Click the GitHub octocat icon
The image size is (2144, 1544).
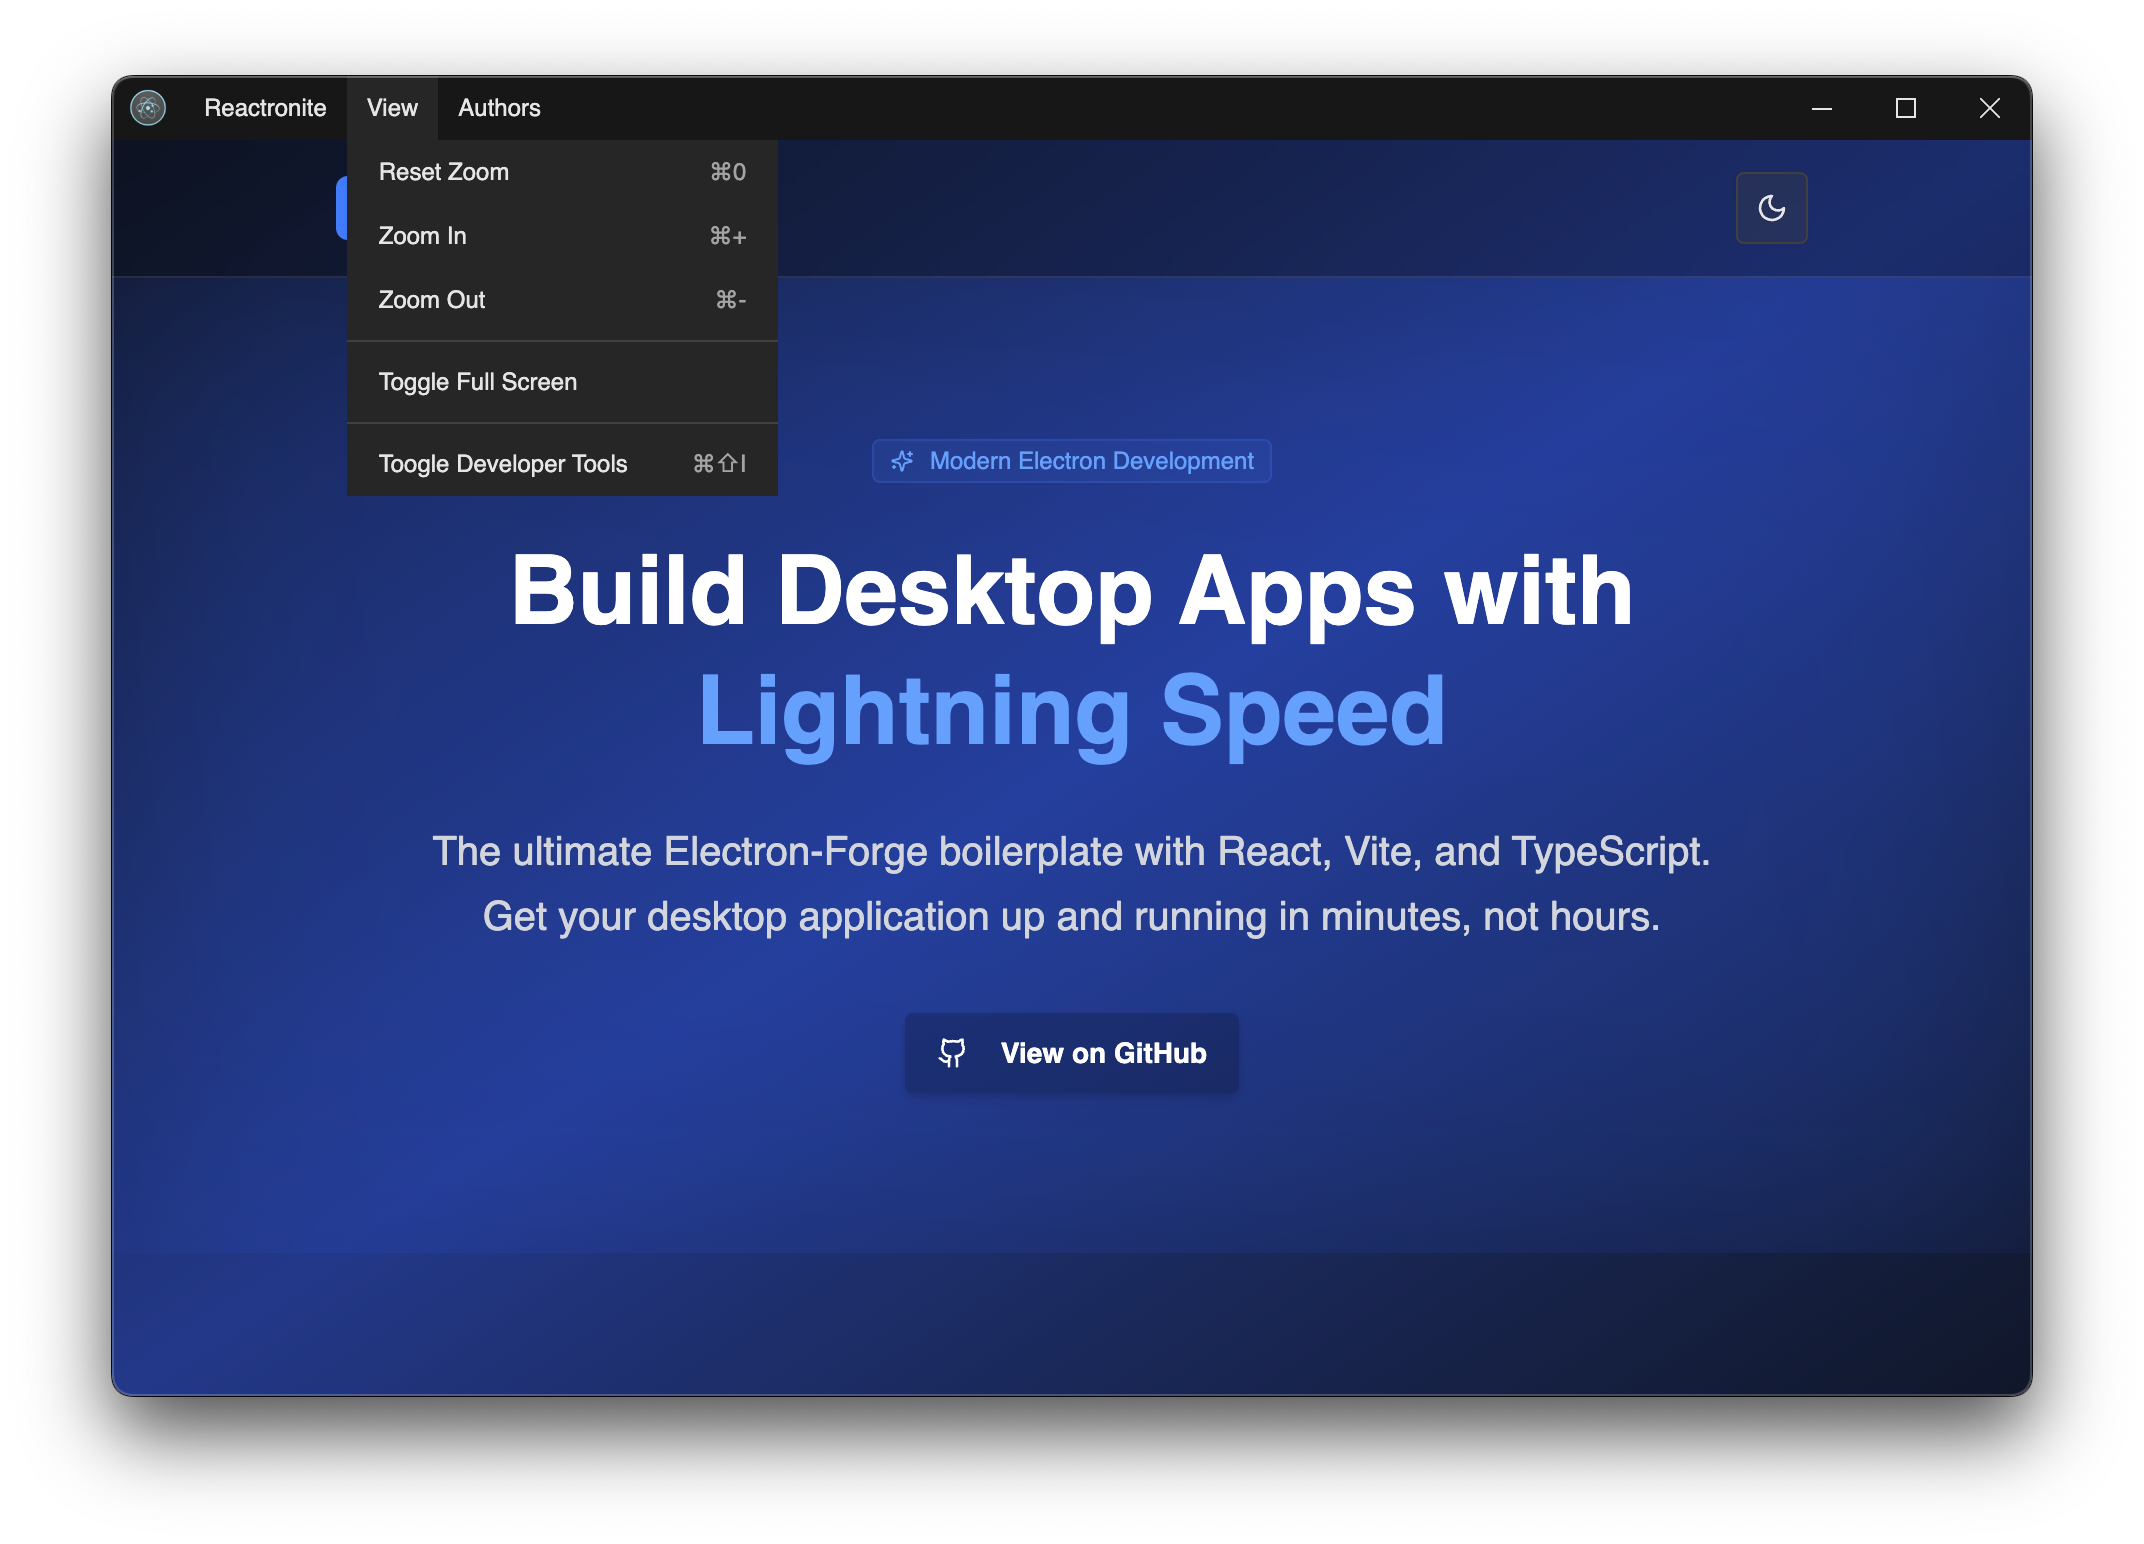(952, 1053)
